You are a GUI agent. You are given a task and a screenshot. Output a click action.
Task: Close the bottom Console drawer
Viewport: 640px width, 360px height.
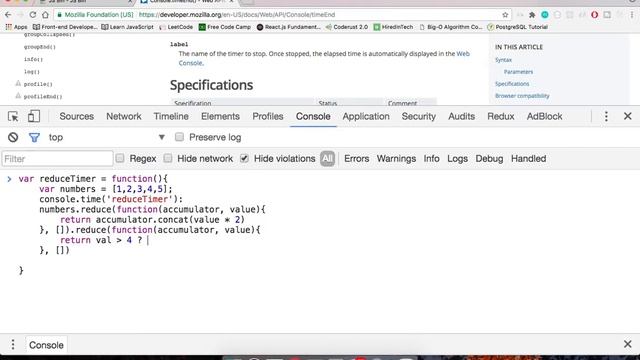tap(628, 344)
